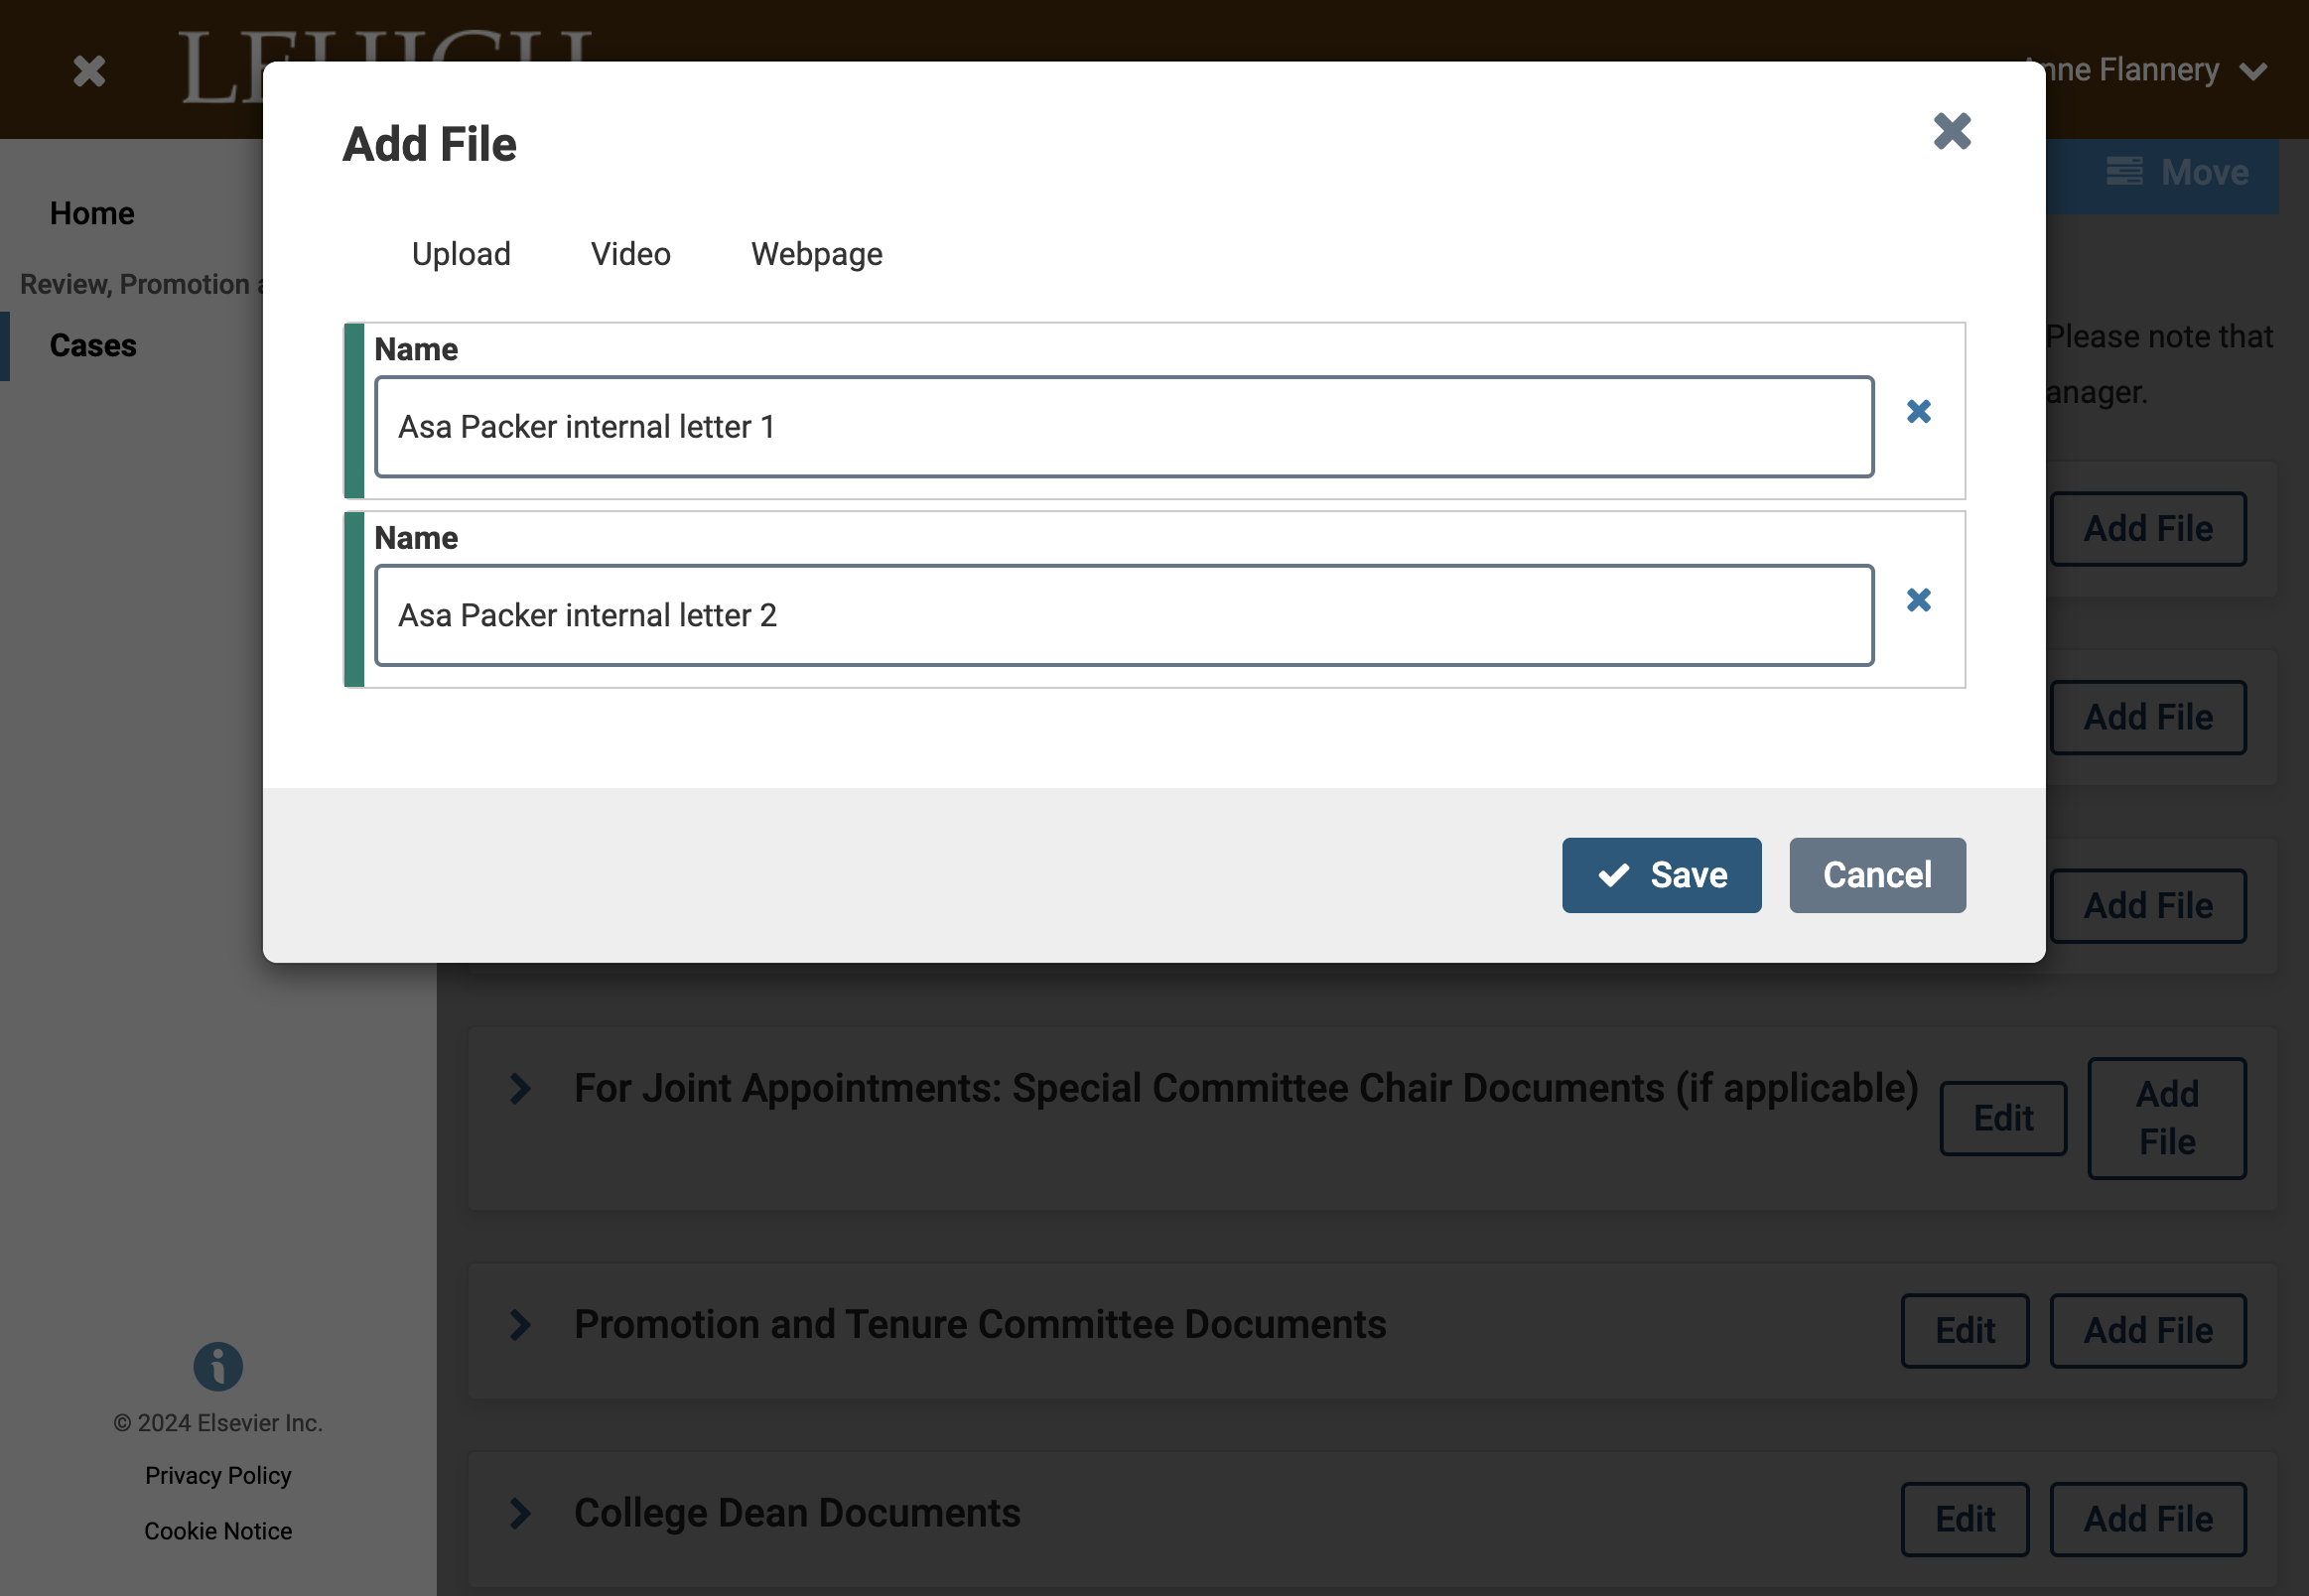The width and height of the screenshot is (2309, 1596).
Task: Expand the College Dean Documents section
Action: (520, 1513)
